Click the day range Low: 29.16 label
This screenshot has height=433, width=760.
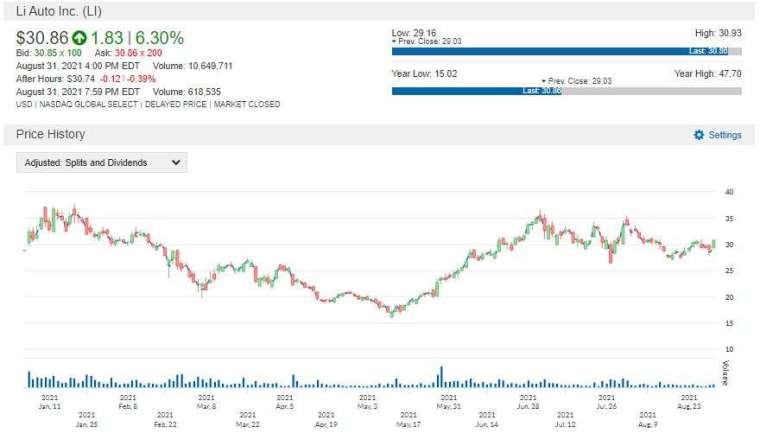click(x=414, y=33)
